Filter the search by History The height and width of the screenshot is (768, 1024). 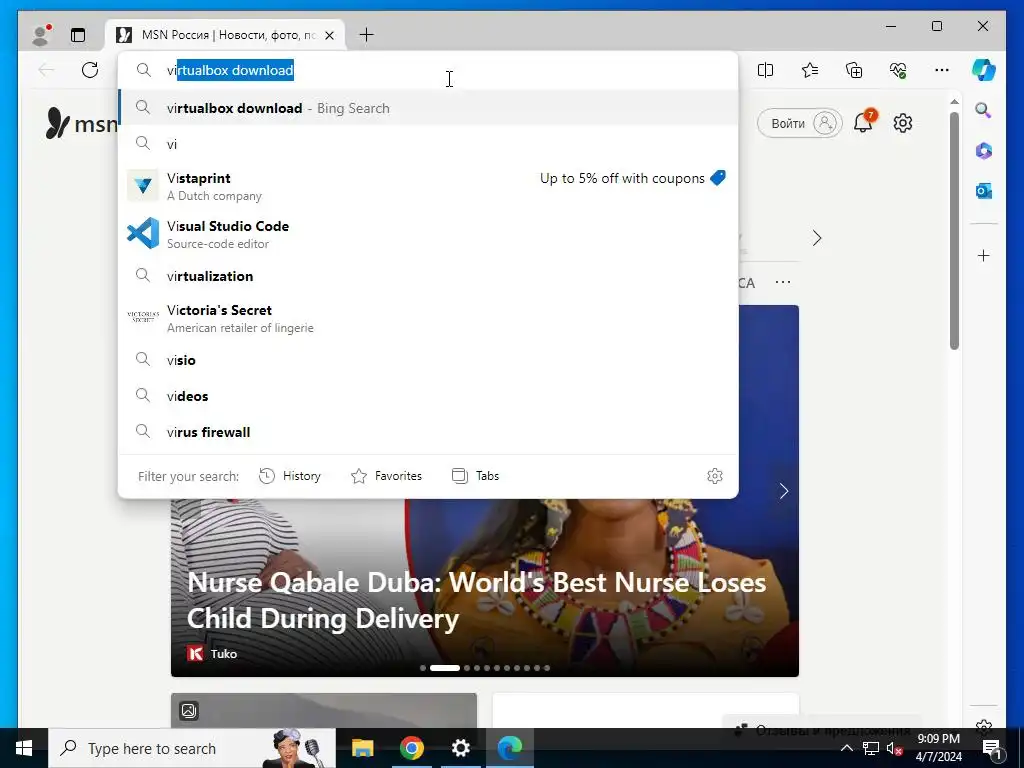pyautogui.click(x=290, y=476)
